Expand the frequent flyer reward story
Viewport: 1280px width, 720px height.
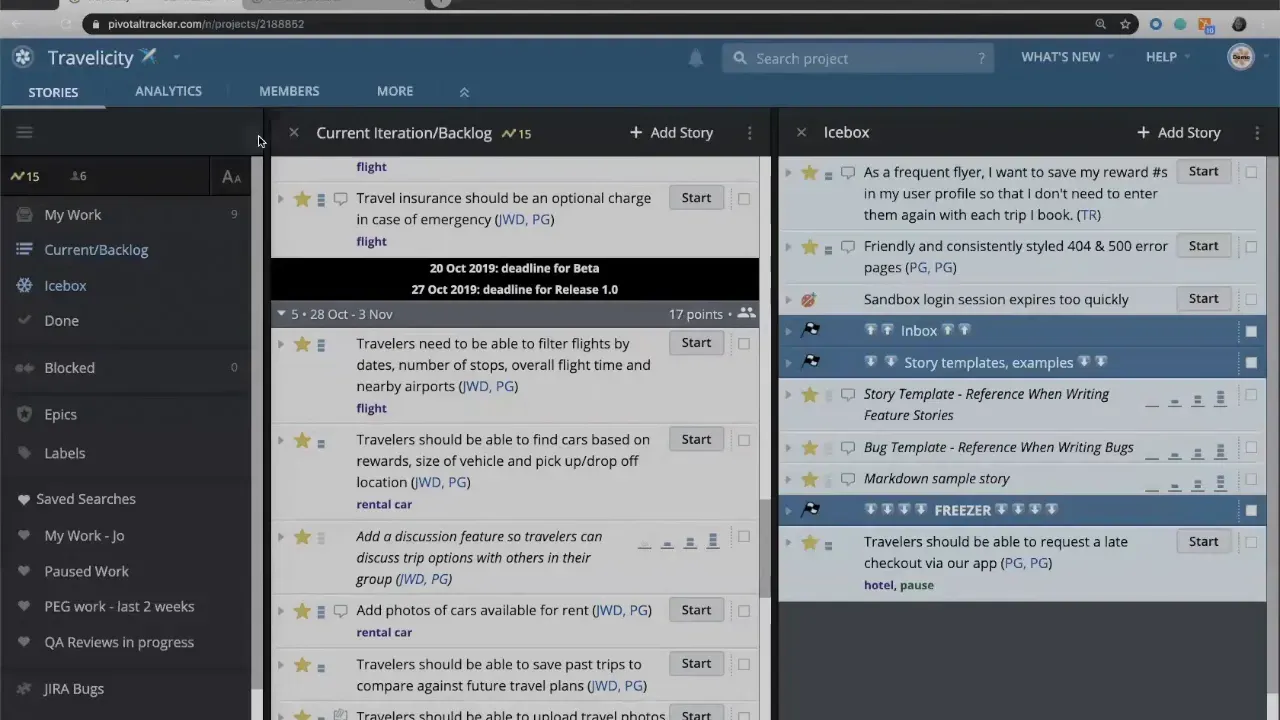click(788, 173)
